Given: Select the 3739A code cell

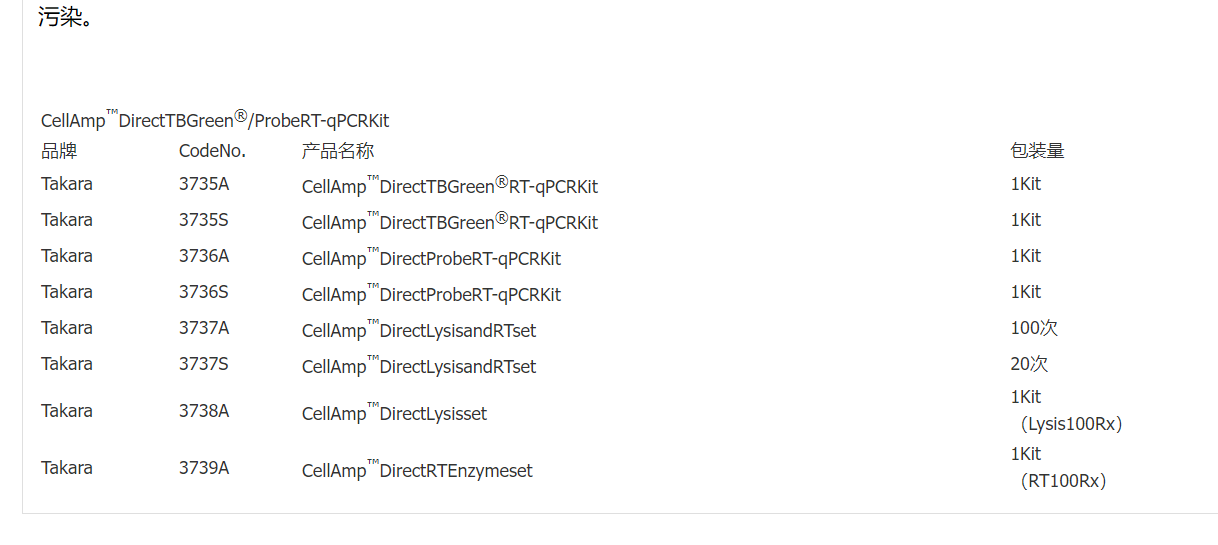Looking at the screenshot, I should coord(204,468).
